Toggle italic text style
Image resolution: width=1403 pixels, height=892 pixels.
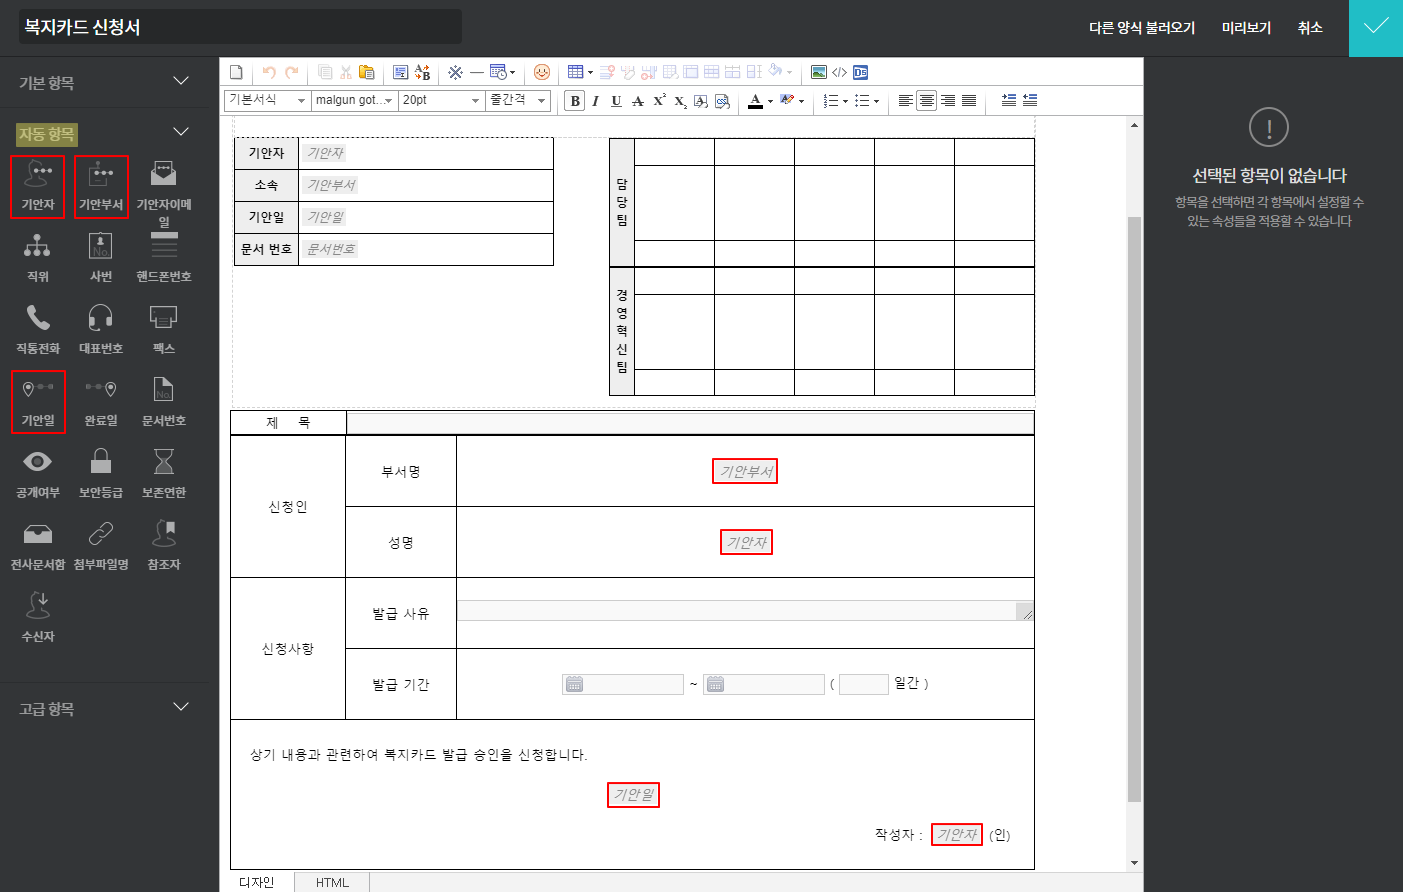(595, 101)
